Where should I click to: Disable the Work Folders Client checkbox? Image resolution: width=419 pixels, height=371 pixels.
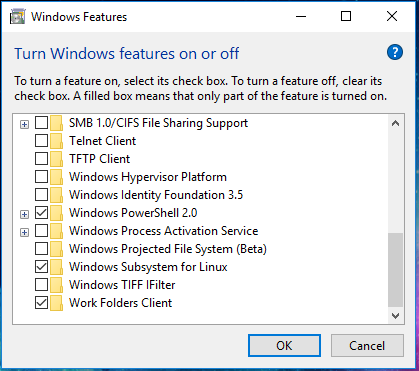(x=41, y=303)
